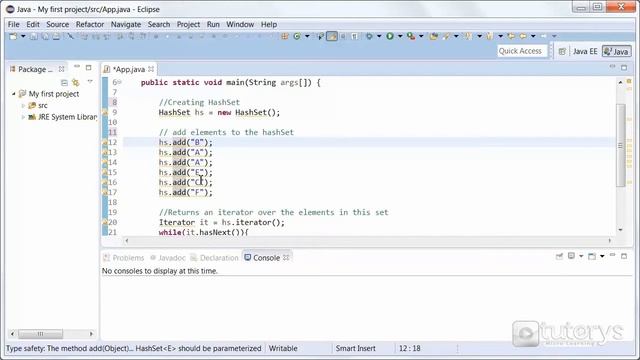Open the File menu
Image resolution: width=640 pixels, height=360 pixels.
click(13, 24)
